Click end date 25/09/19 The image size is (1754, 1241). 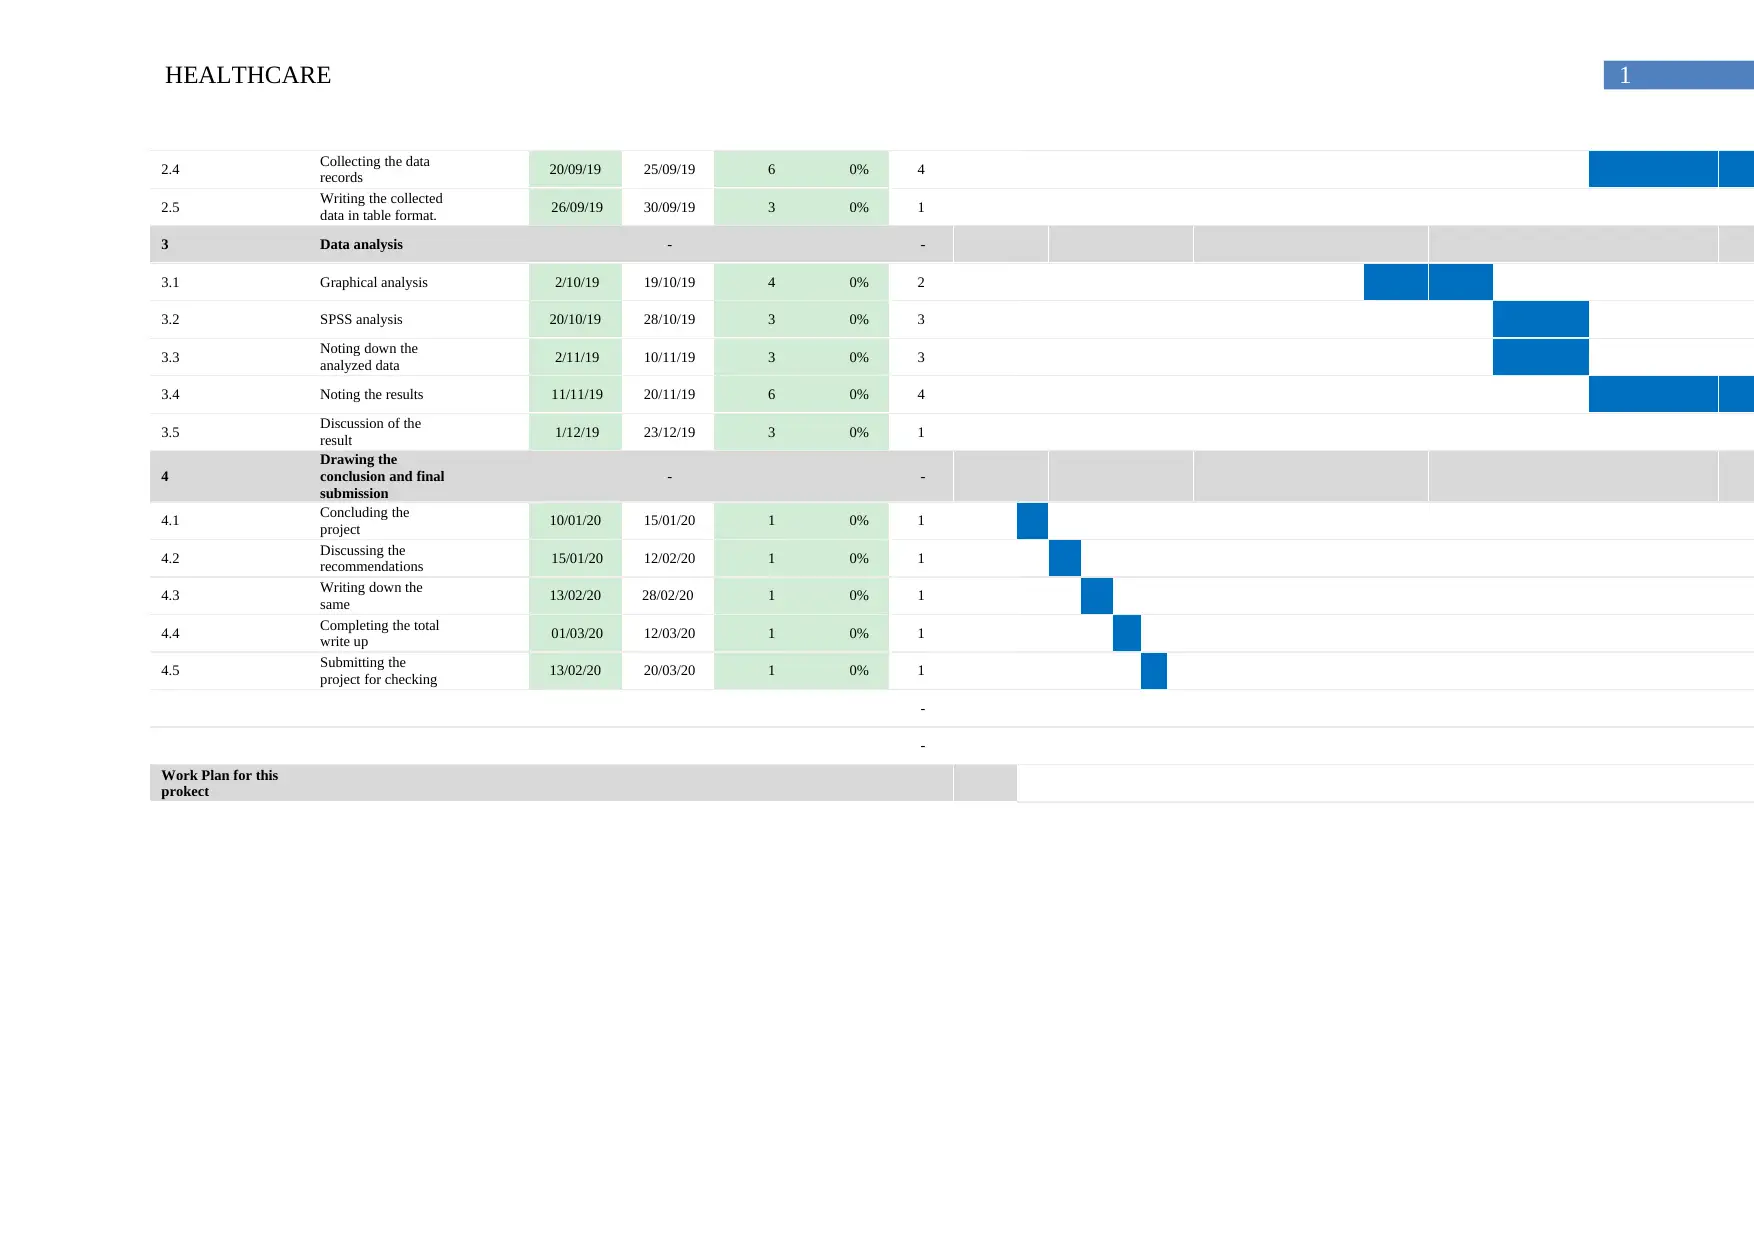(x=669, y=169)
